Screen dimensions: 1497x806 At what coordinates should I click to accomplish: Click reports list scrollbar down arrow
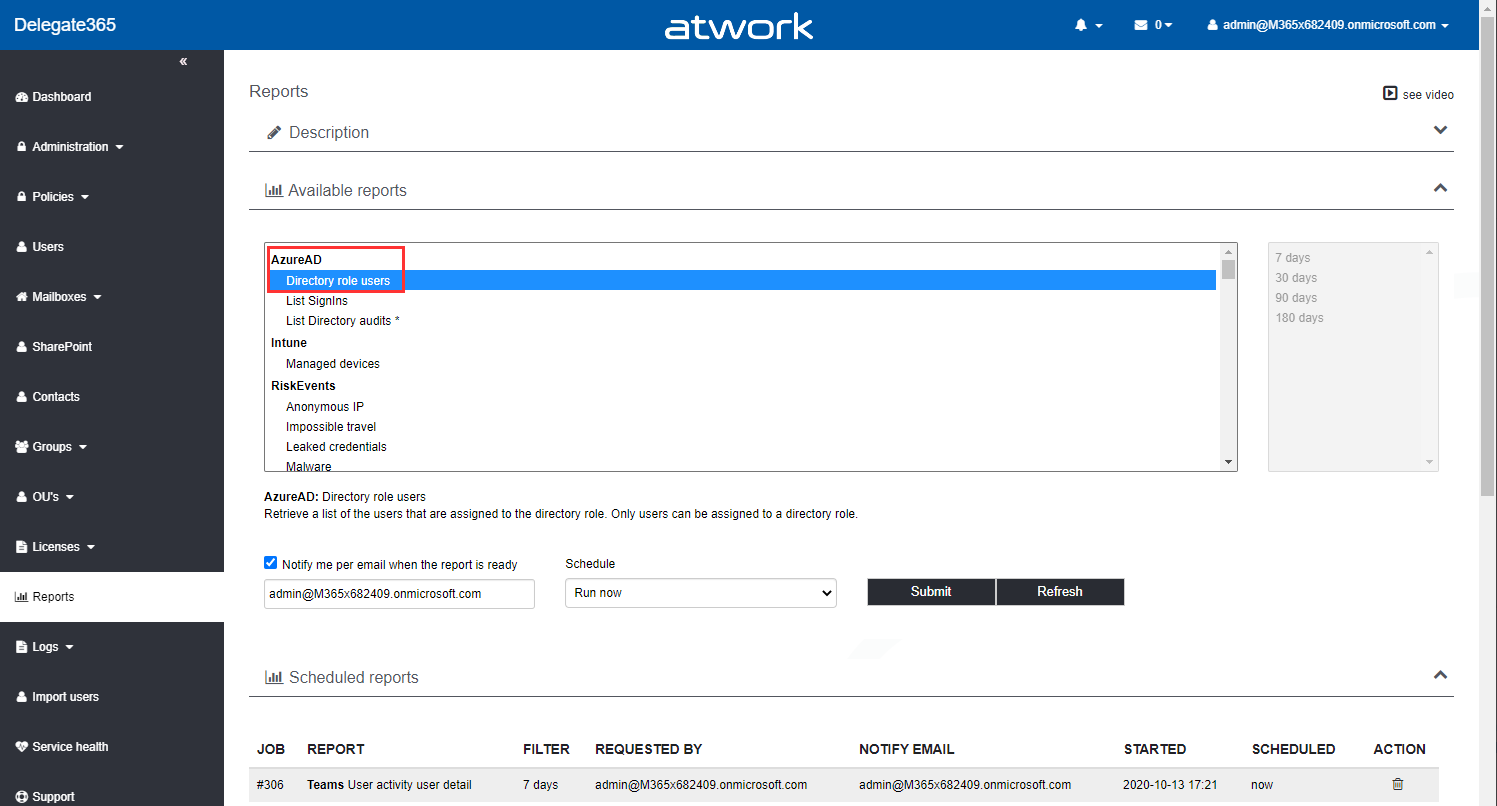(1229, 462)
